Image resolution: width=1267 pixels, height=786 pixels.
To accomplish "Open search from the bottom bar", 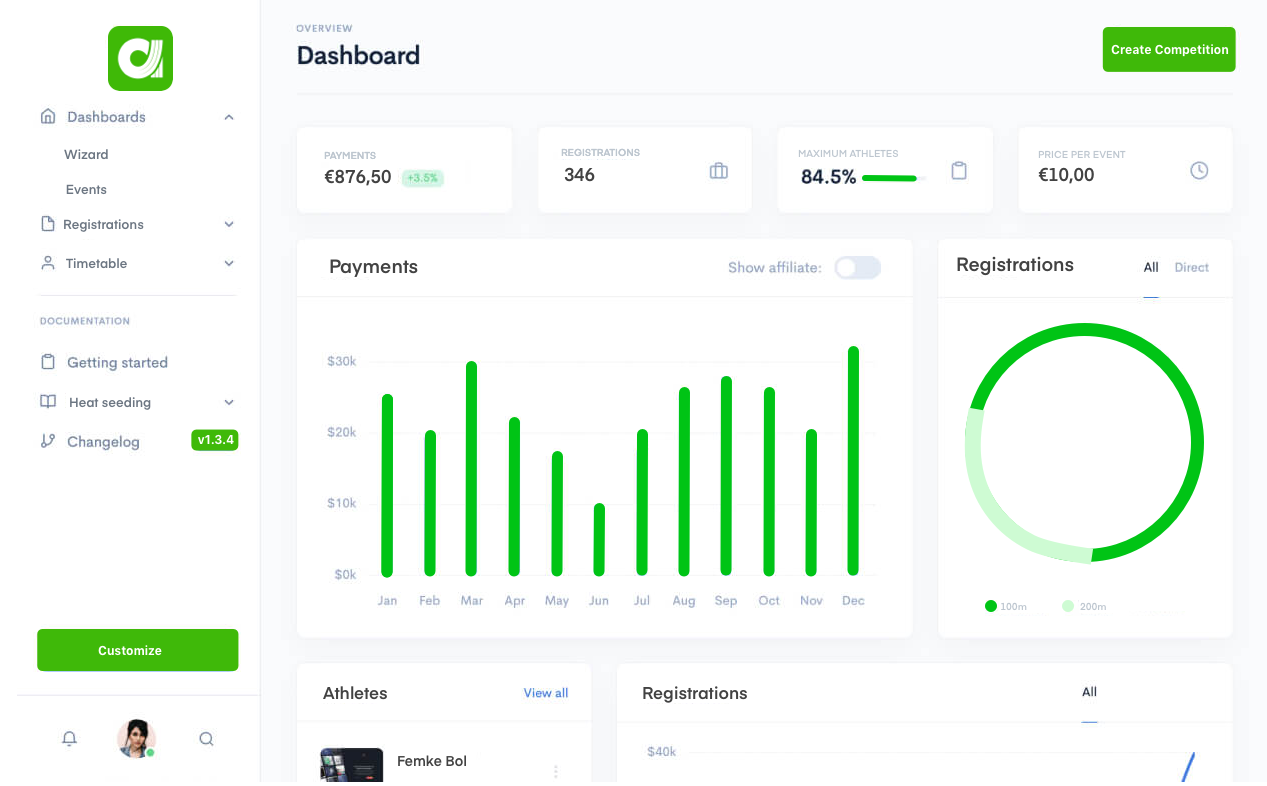I will pyautogui.click(x=206, y=738).
